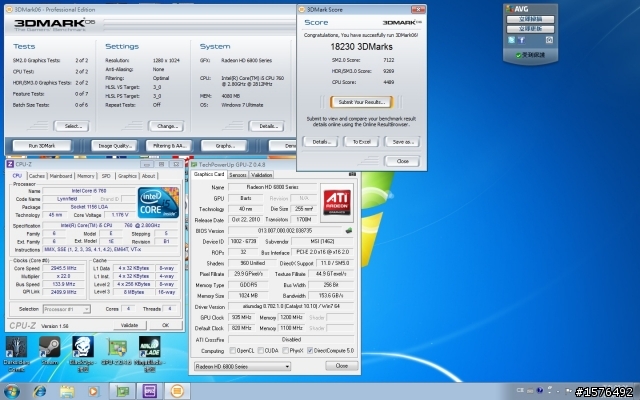Click the 18230 3DMarks score text
The image size is (640, 400).
pos(361,47)
